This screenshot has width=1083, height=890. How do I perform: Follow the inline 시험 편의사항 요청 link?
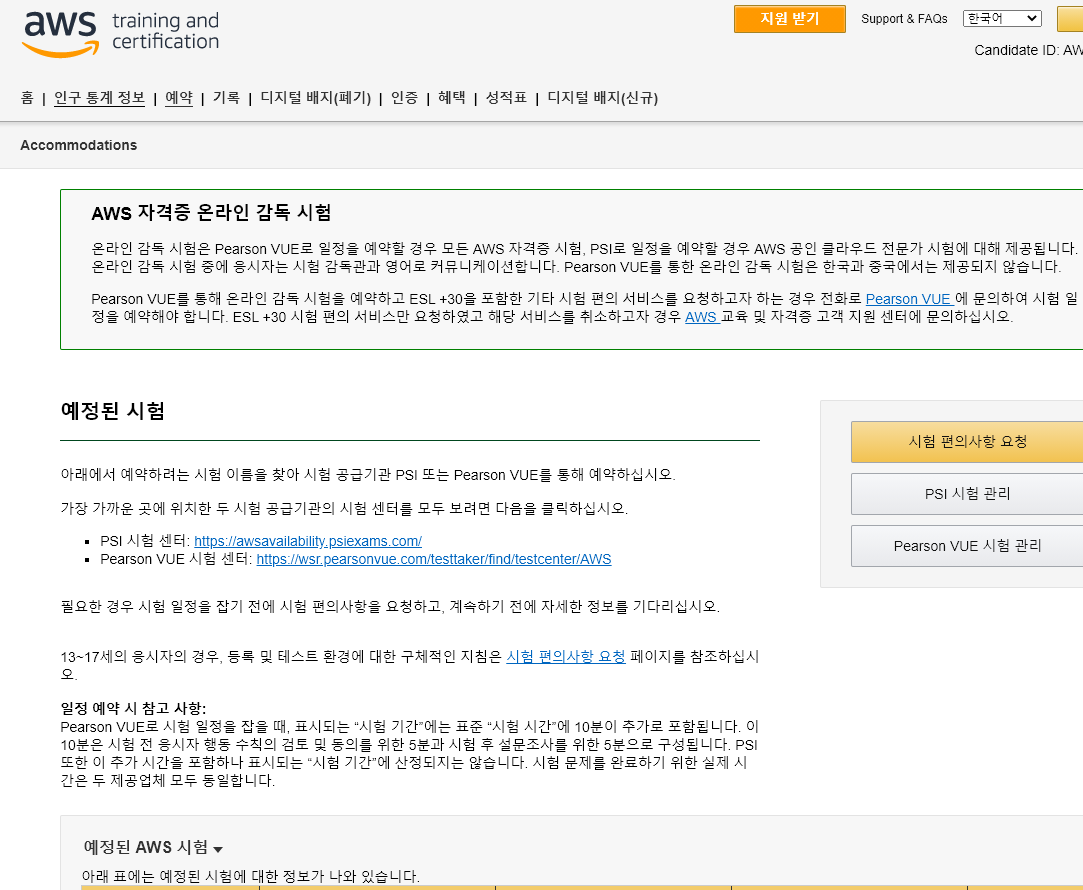(566, 657)
